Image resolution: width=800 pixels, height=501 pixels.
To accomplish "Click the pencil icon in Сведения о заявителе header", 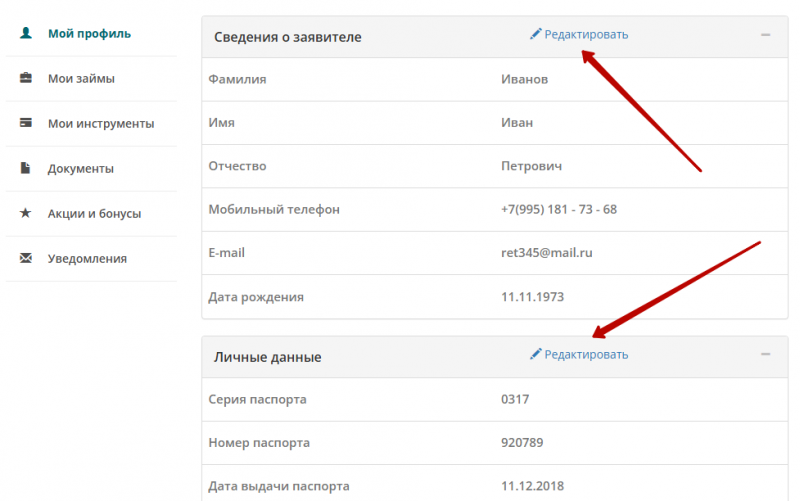I will pos(535,34).
